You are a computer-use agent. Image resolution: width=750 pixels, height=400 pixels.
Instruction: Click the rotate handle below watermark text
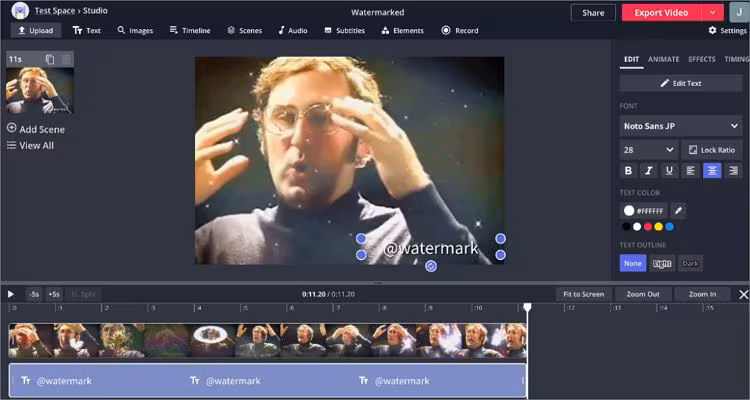point(431,266)
